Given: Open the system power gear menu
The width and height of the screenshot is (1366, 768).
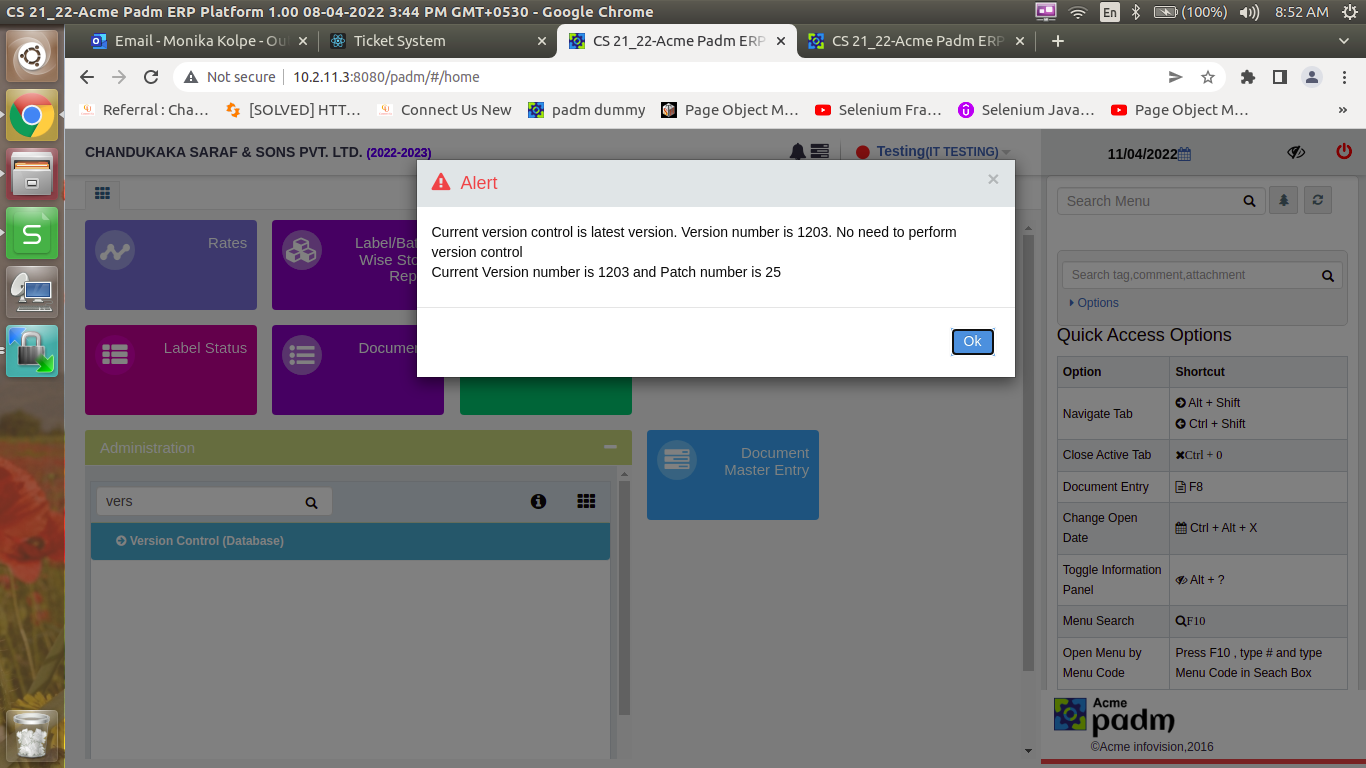Looking at the screenshot, I should [1349, 12].
